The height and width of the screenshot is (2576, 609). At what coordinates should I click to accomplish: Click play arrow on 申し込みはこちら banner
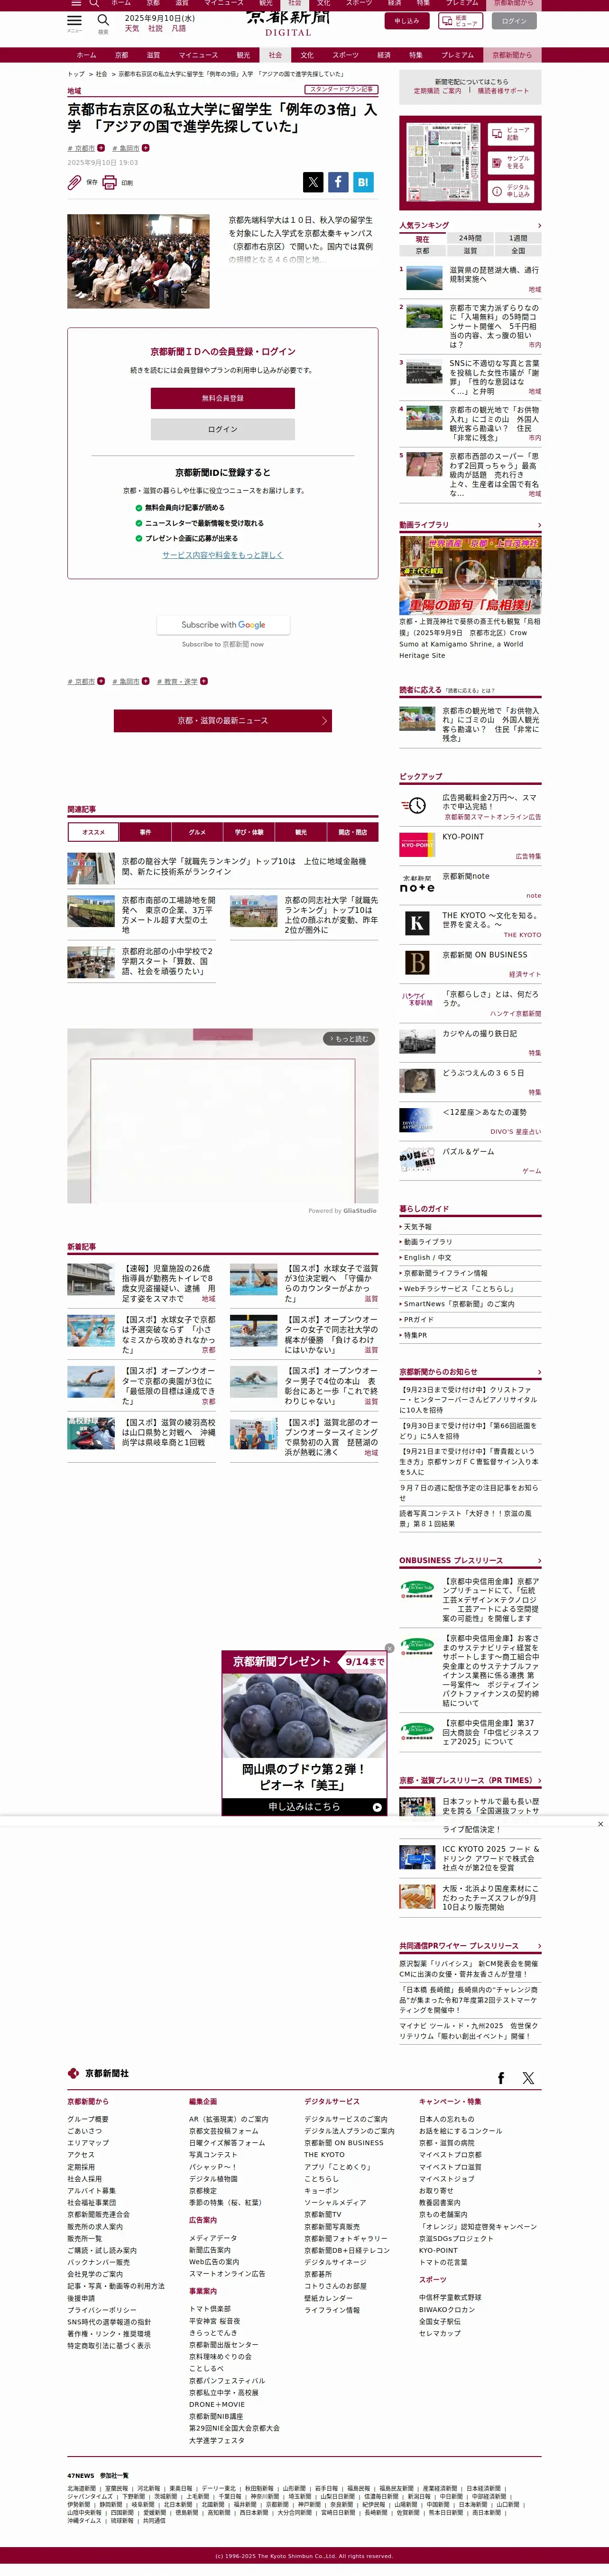tap(377, 1807)
